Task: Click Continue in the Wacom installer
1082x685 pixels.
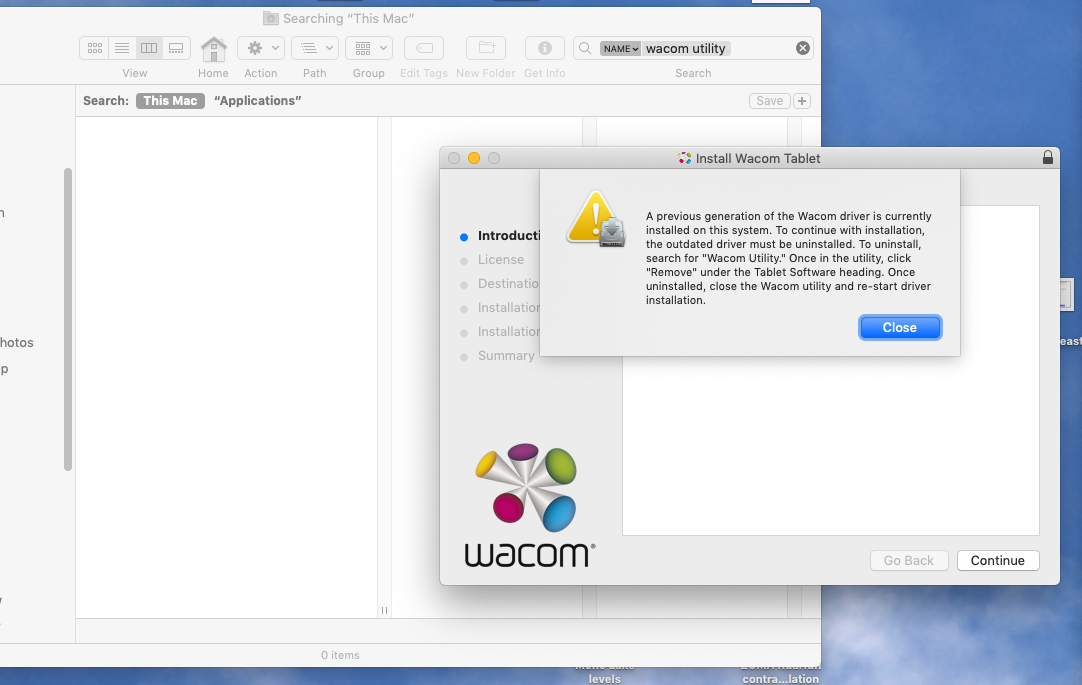Action: click(998, 560)
